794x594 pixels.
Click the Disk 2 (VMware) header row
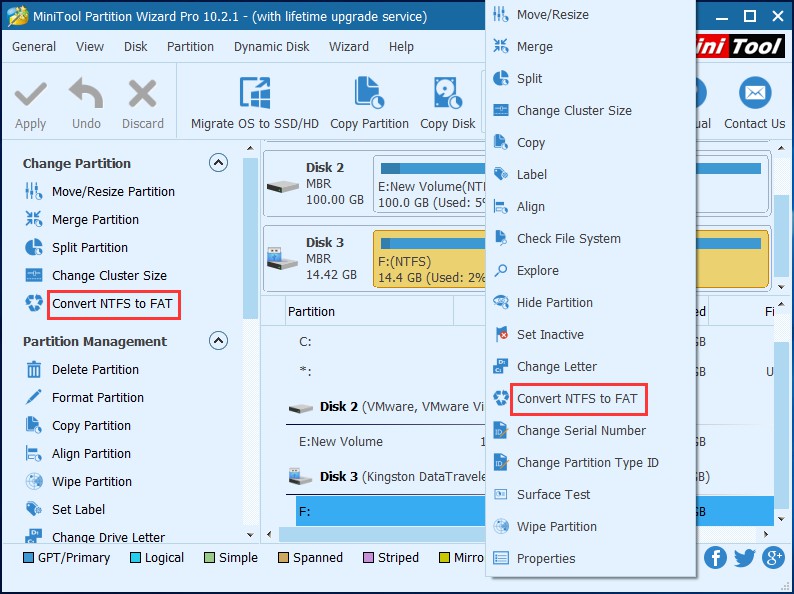point(386,407)
